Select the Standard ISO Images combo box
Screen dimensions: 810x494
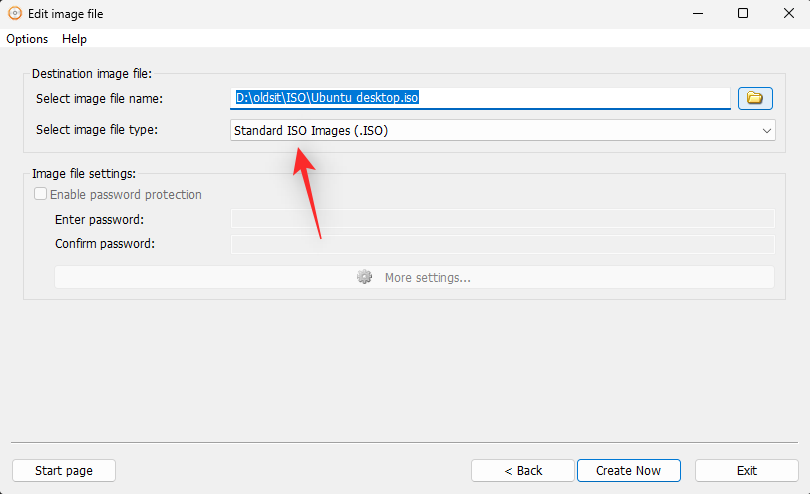502,130
